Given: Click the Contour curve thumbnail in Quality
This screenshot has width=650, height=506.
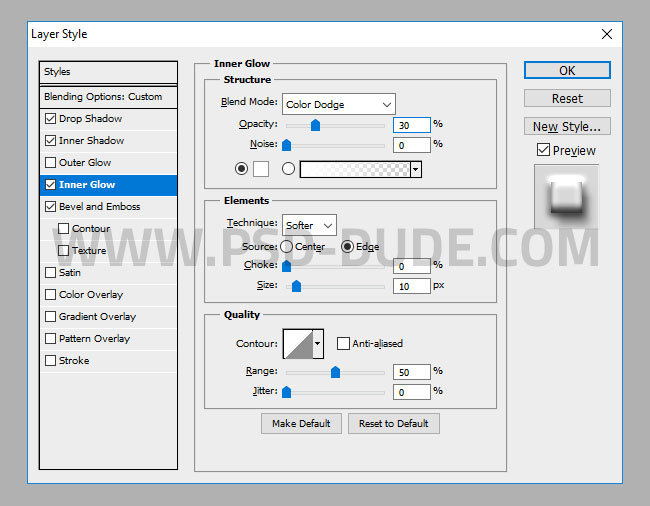Looking at the screenshot, I should click(x=298, y=344).
